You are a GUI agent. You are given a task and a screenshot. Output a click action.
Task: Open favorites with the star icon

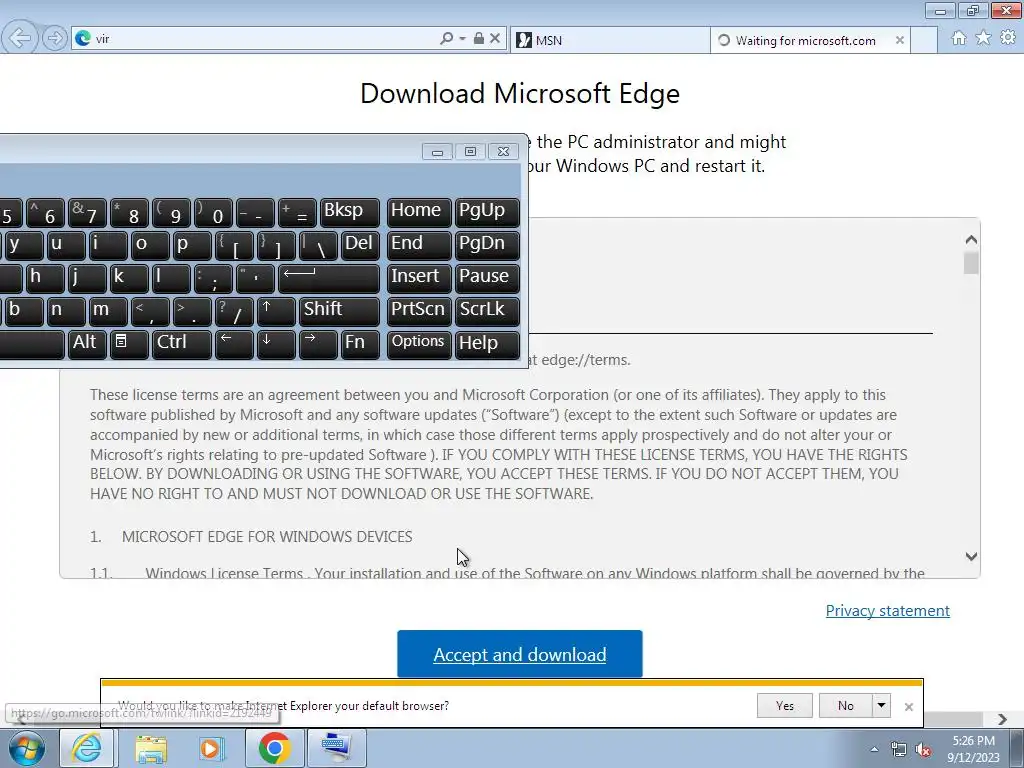983,39
